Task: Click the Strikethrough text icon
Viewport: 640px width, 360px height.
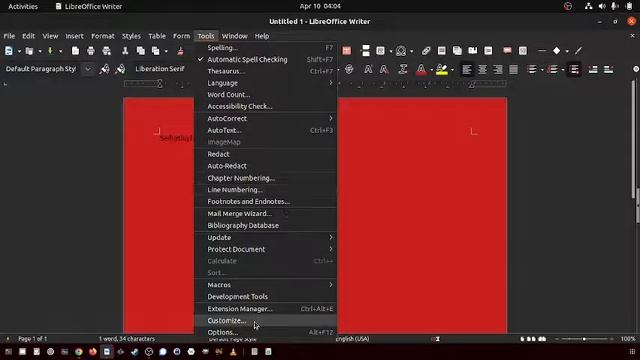Action: click(x=349, y=69)
